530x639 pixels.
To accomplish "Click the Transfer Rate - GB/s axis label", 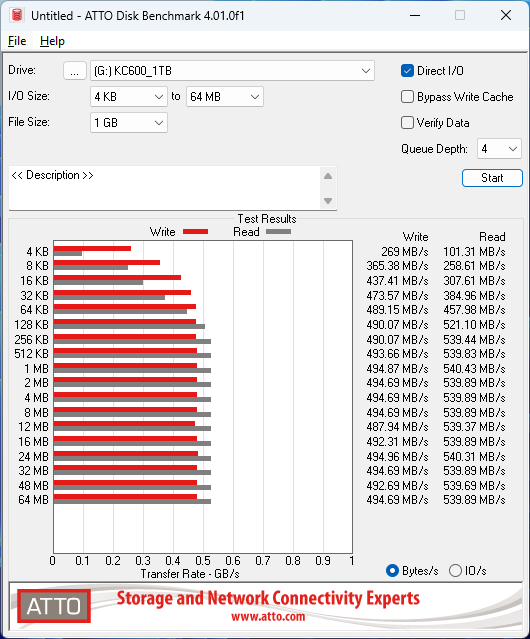I will [190, 574].
